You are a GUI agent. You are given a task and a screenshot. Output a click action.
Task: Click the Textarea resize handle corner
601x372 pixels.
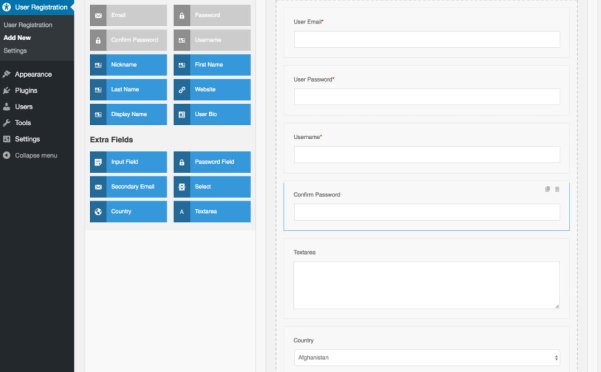(557, 306)
